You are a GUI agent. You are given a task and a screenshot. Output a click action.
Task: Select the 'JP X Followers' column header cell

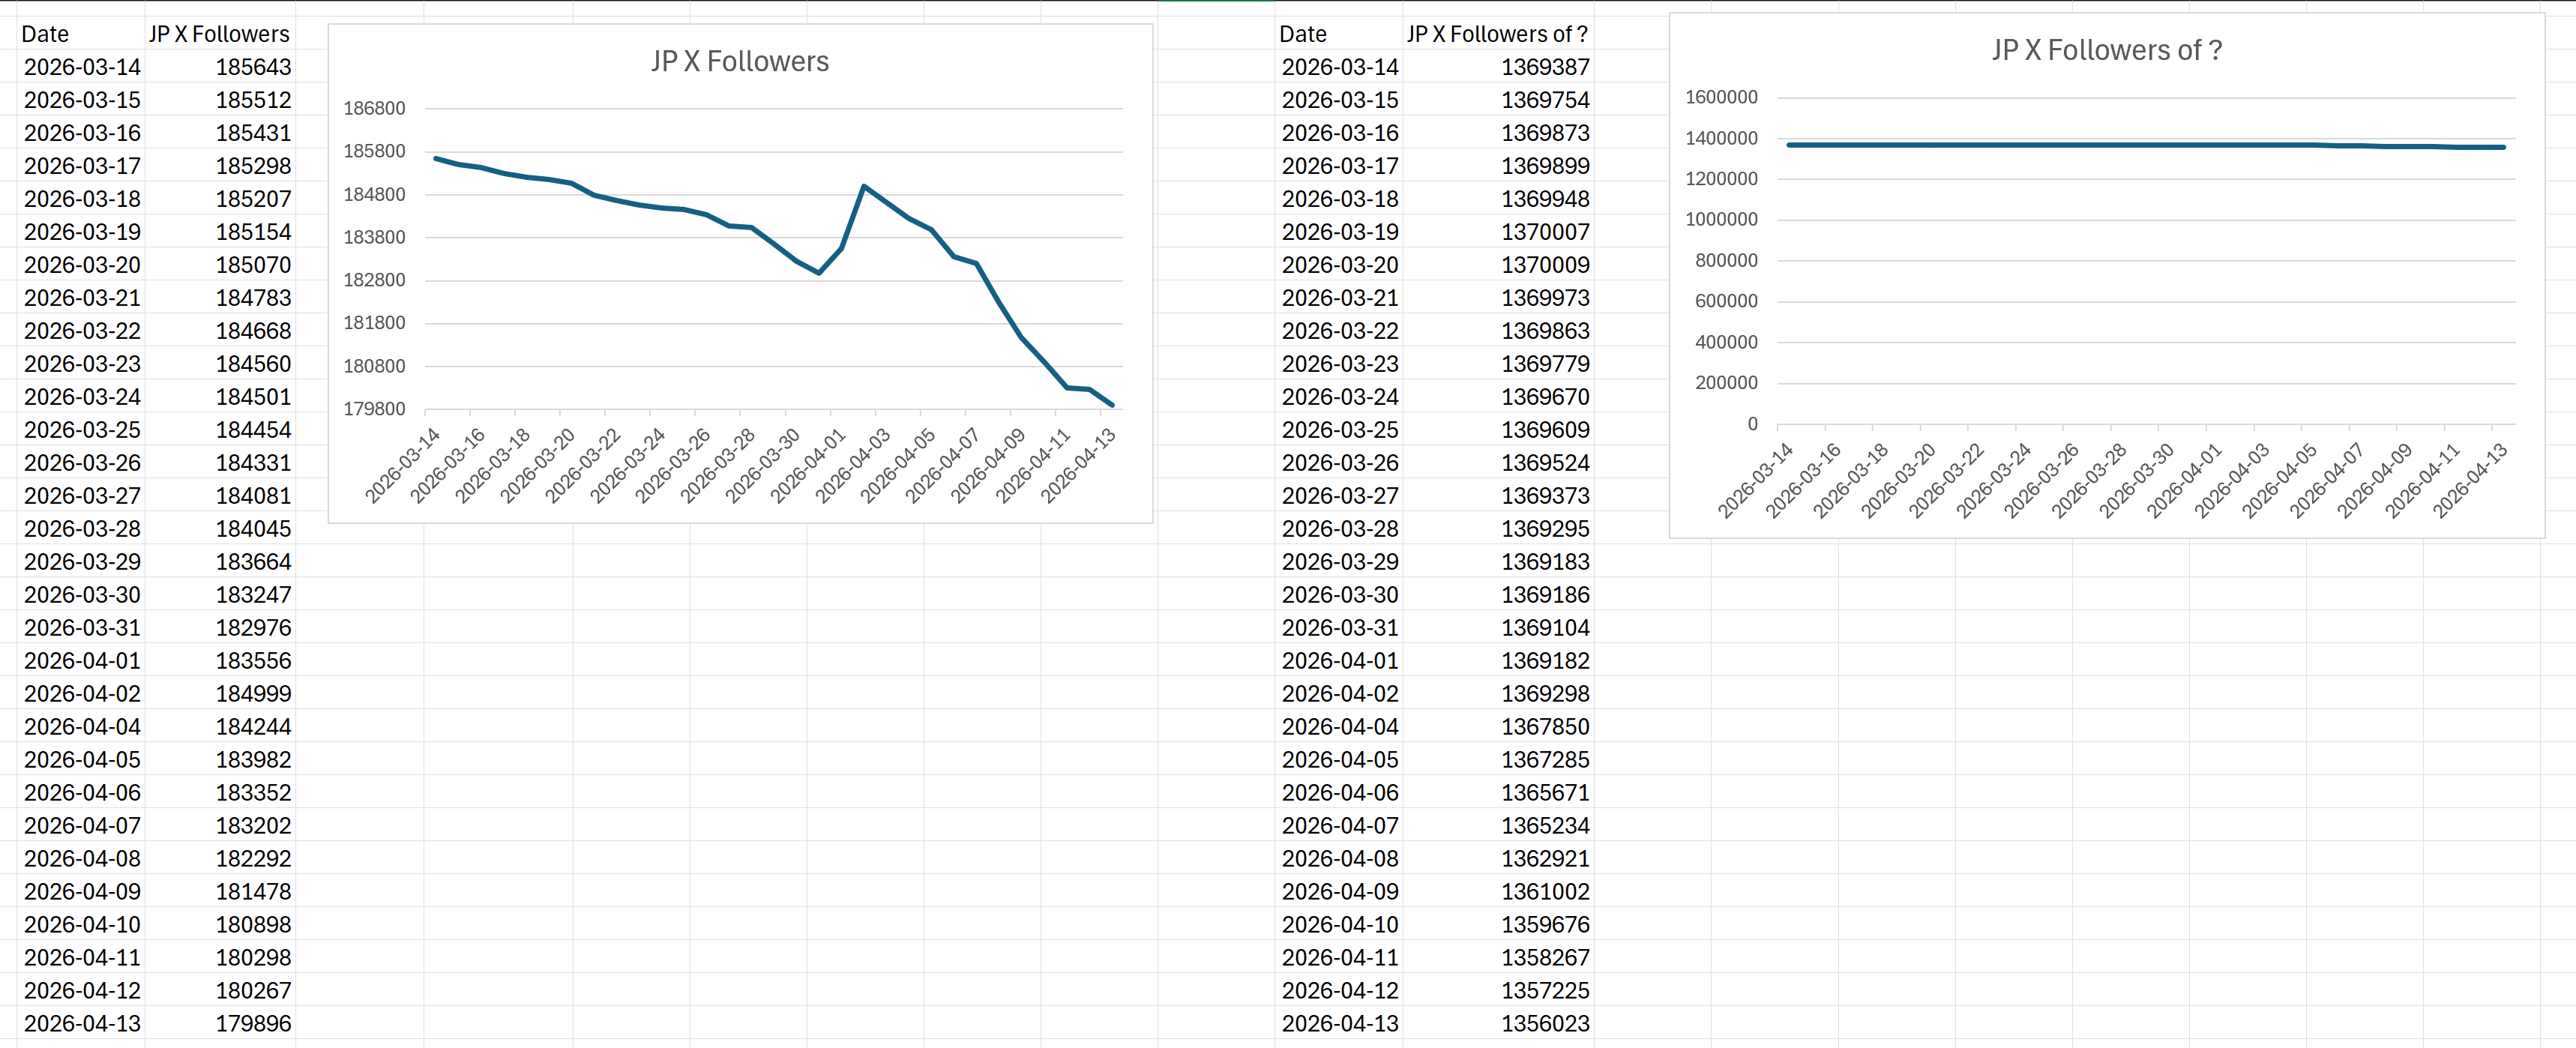219,34
